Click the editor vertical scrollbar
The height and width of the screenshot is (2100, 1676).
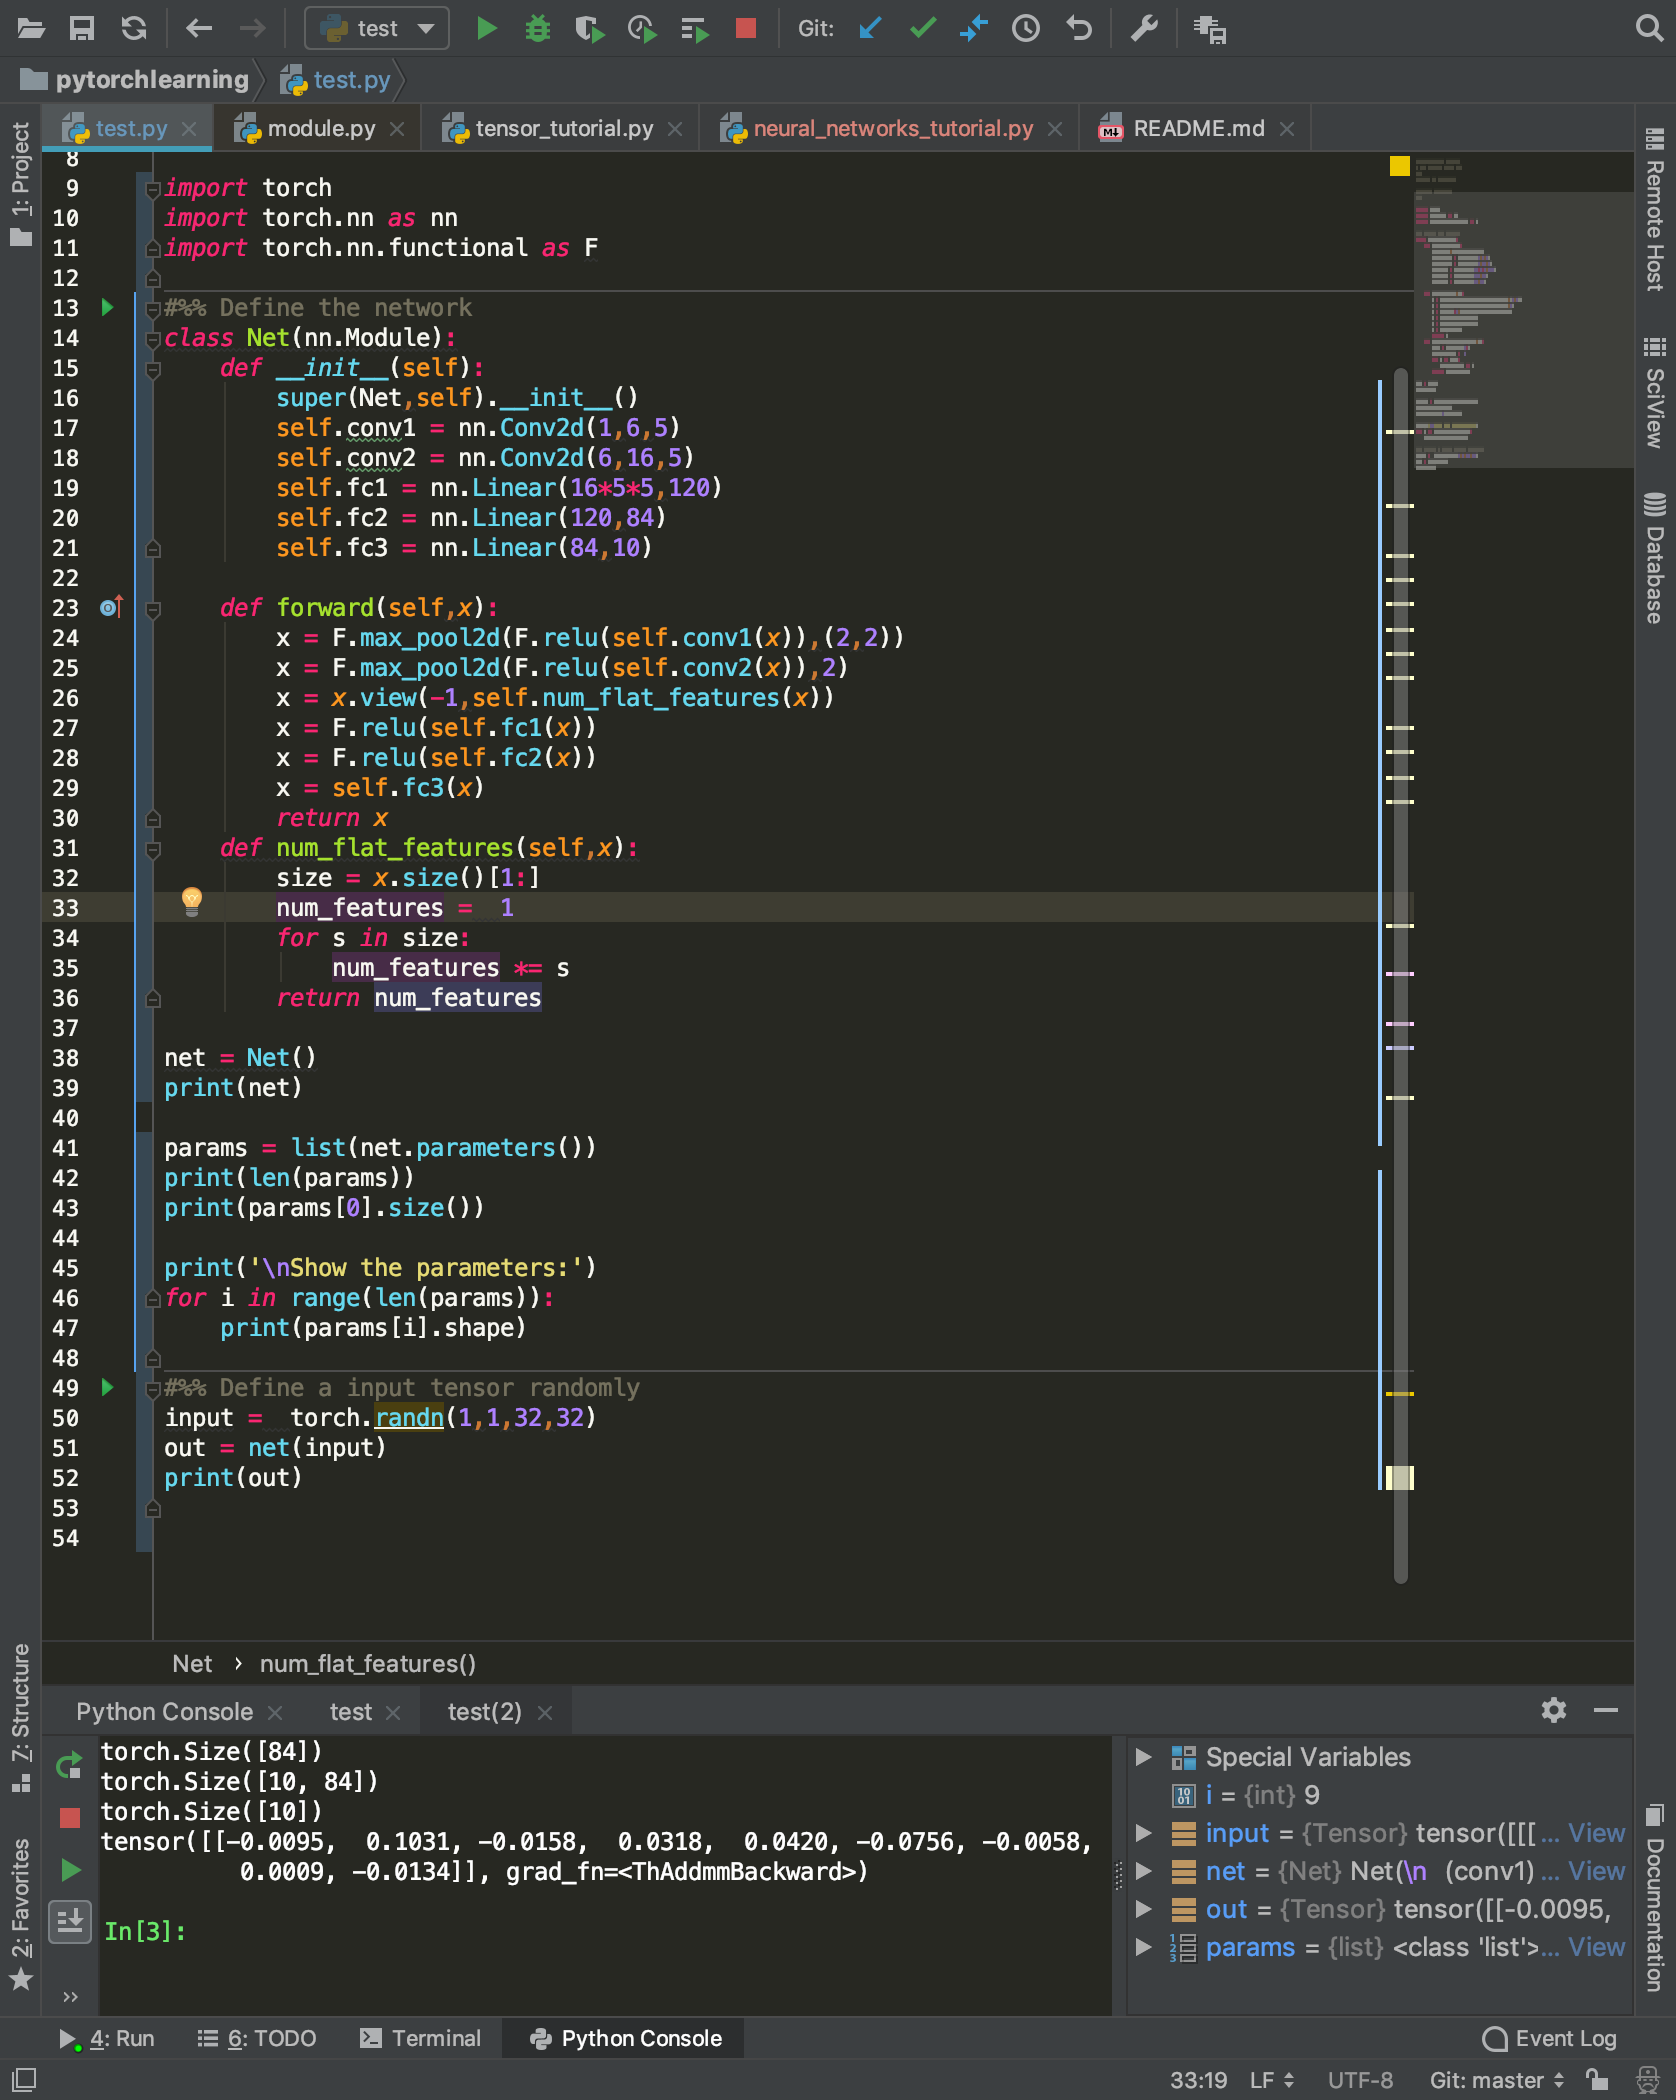(1400, 975)
